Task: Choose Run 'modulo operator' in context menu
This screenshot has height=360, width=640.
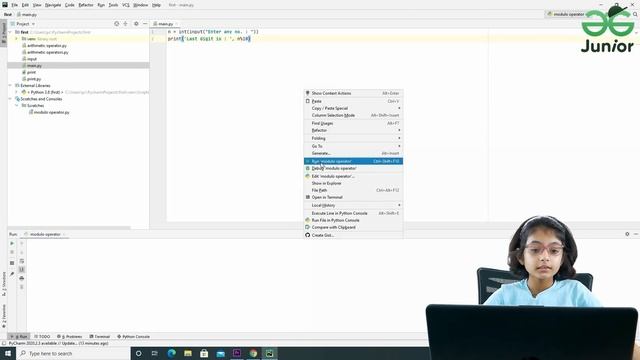Action: click(x=353, y=161)
